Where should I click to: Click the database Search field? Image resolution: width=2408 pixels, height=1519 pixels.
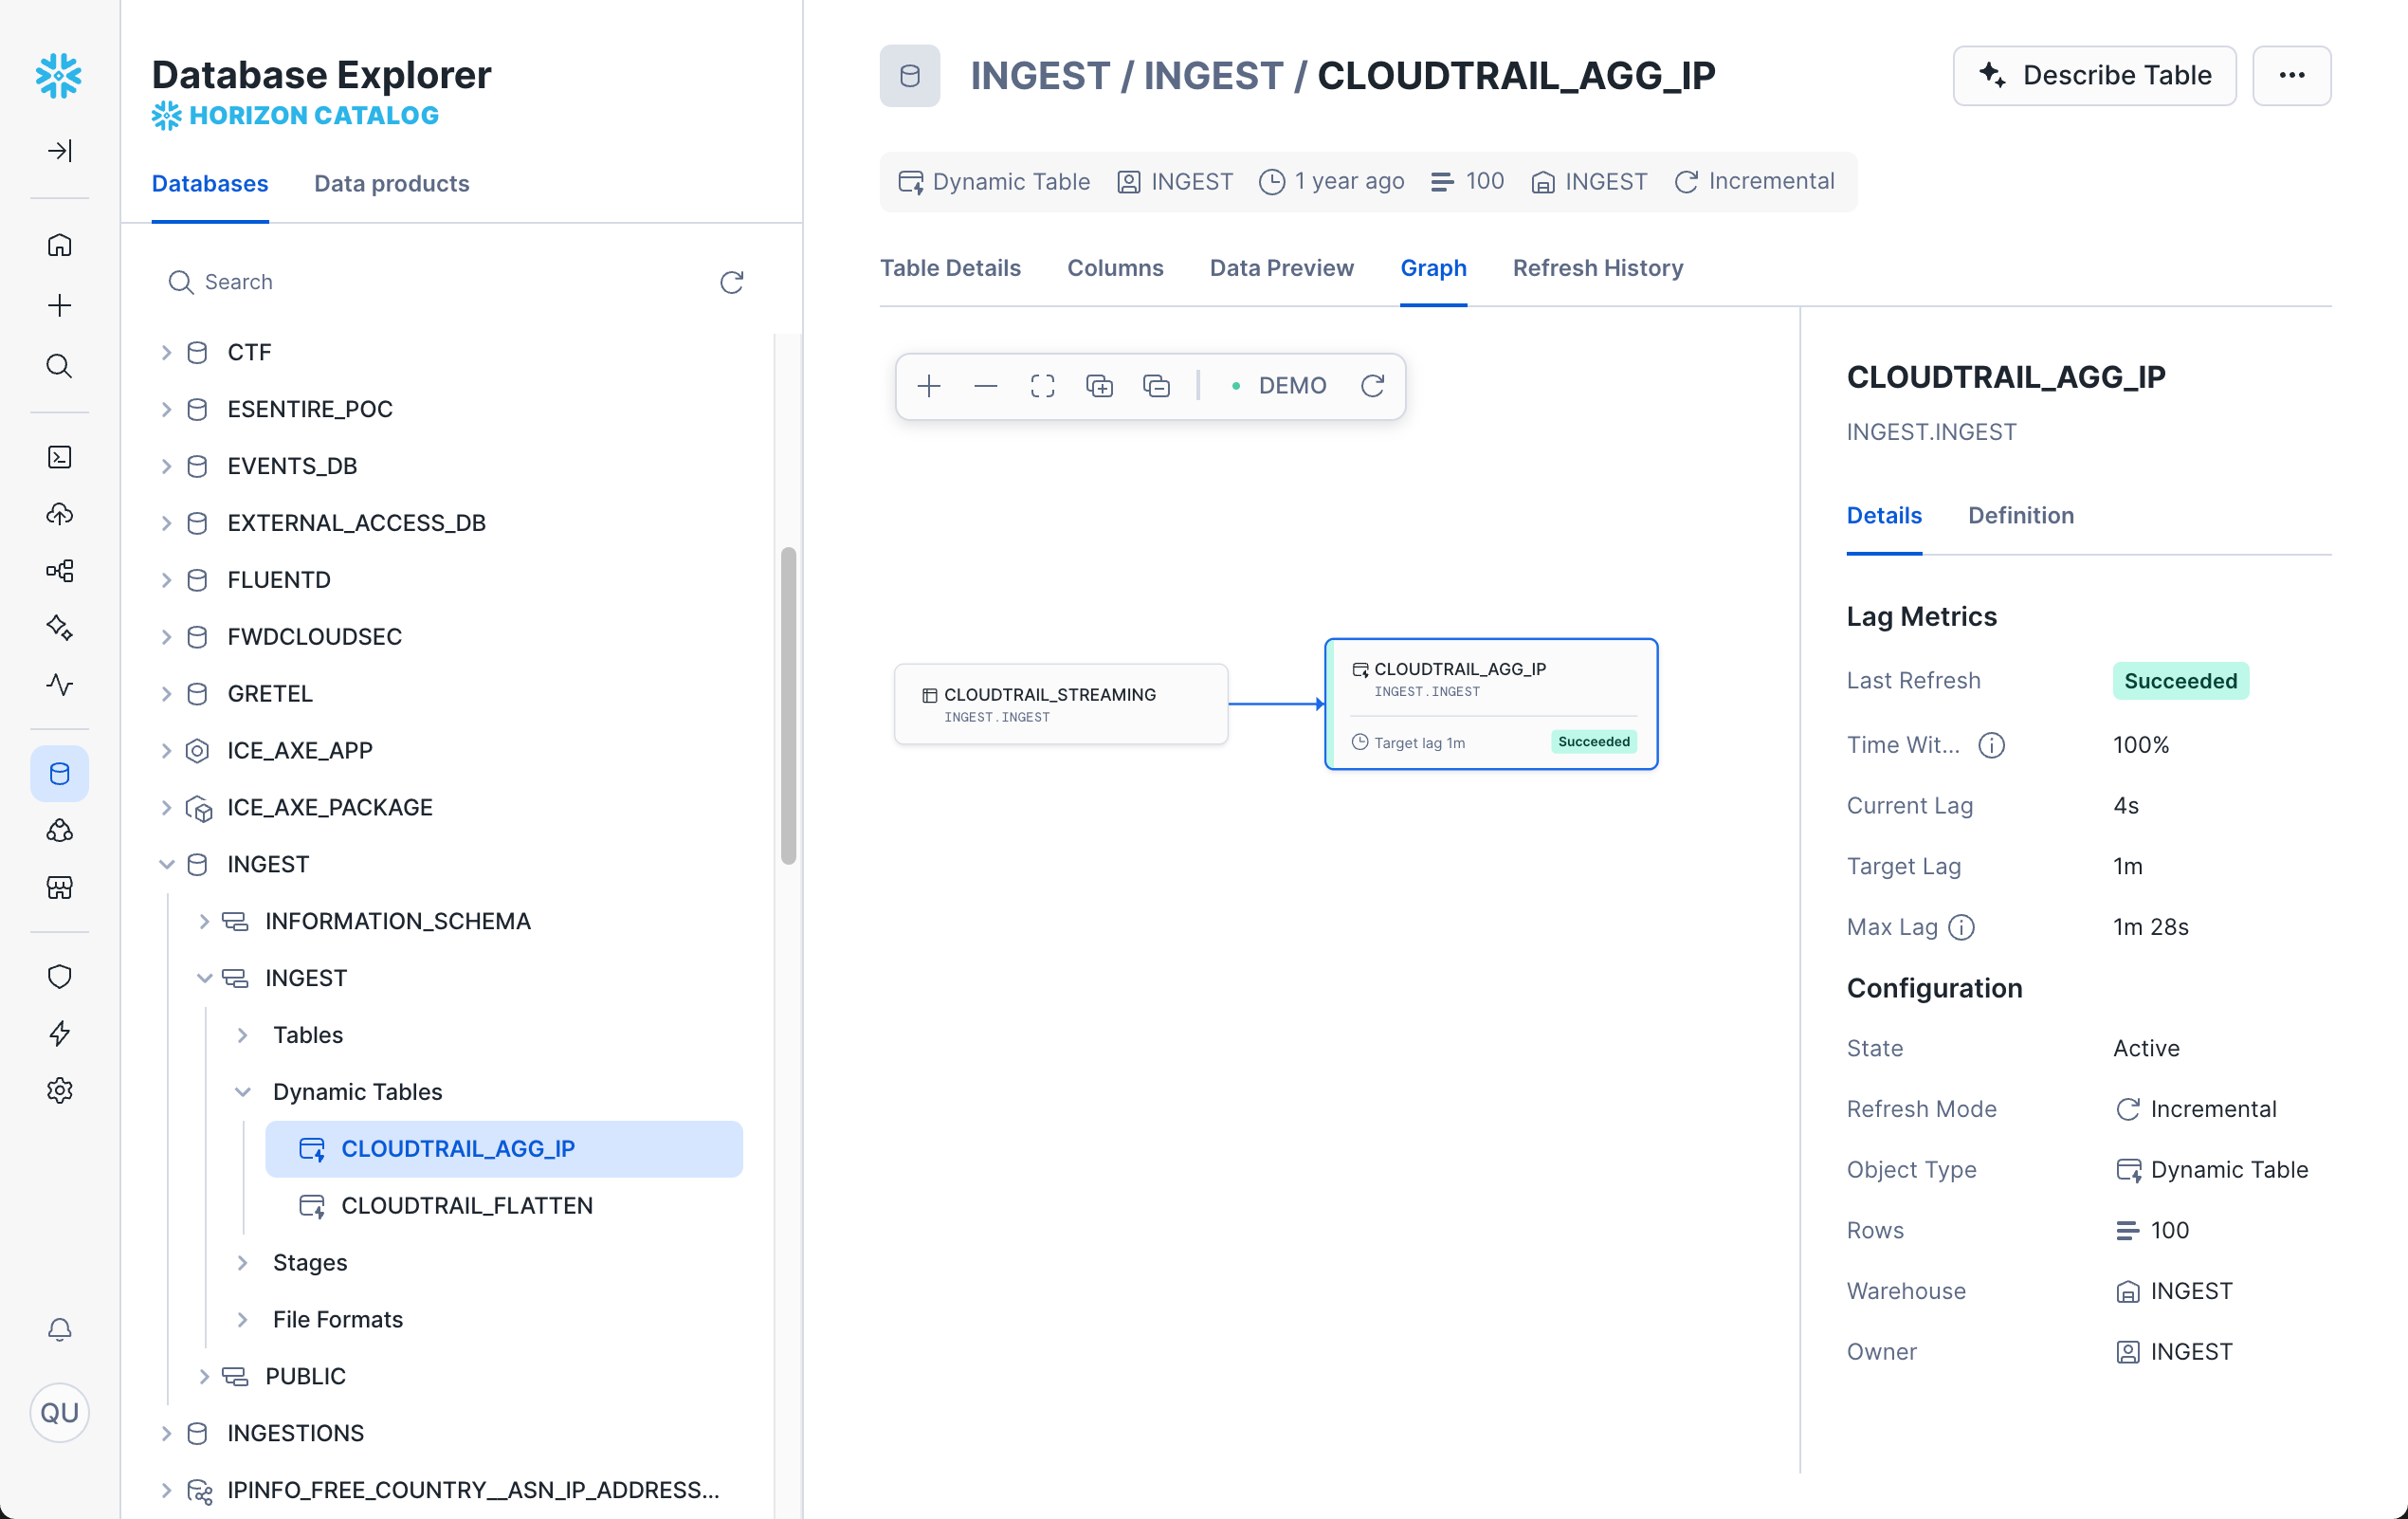click(x=440, y=282)
